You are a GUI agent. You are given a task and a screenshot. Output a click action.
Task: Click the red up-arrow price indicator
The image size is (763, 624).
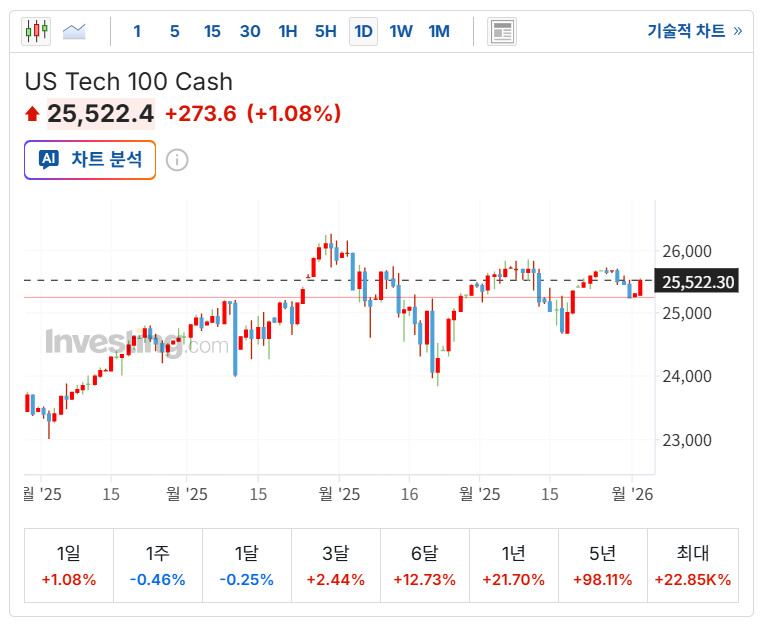coord(33,114)
